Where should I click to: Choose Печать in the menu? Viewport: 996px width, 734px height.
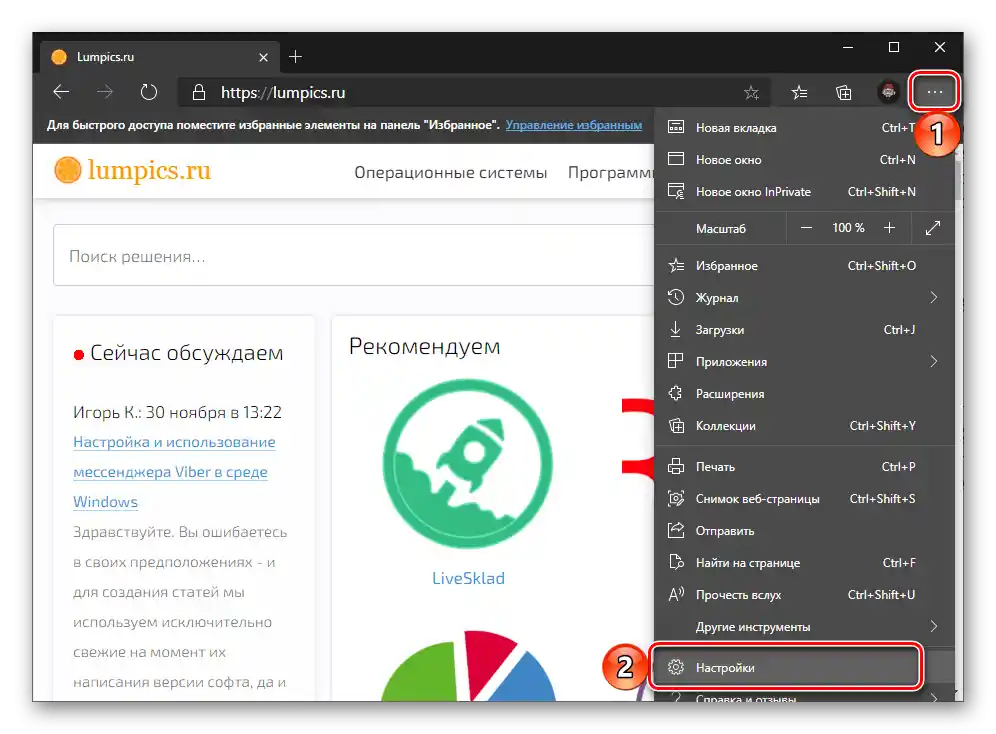click(804, 467)
